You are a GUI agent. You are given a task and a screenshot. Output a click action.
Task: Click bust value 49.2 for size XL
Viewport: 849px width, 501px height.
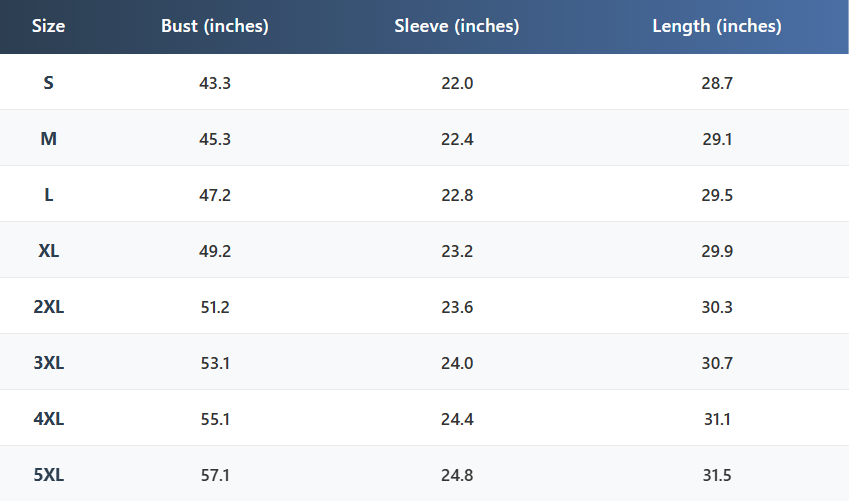coord(215,251)
